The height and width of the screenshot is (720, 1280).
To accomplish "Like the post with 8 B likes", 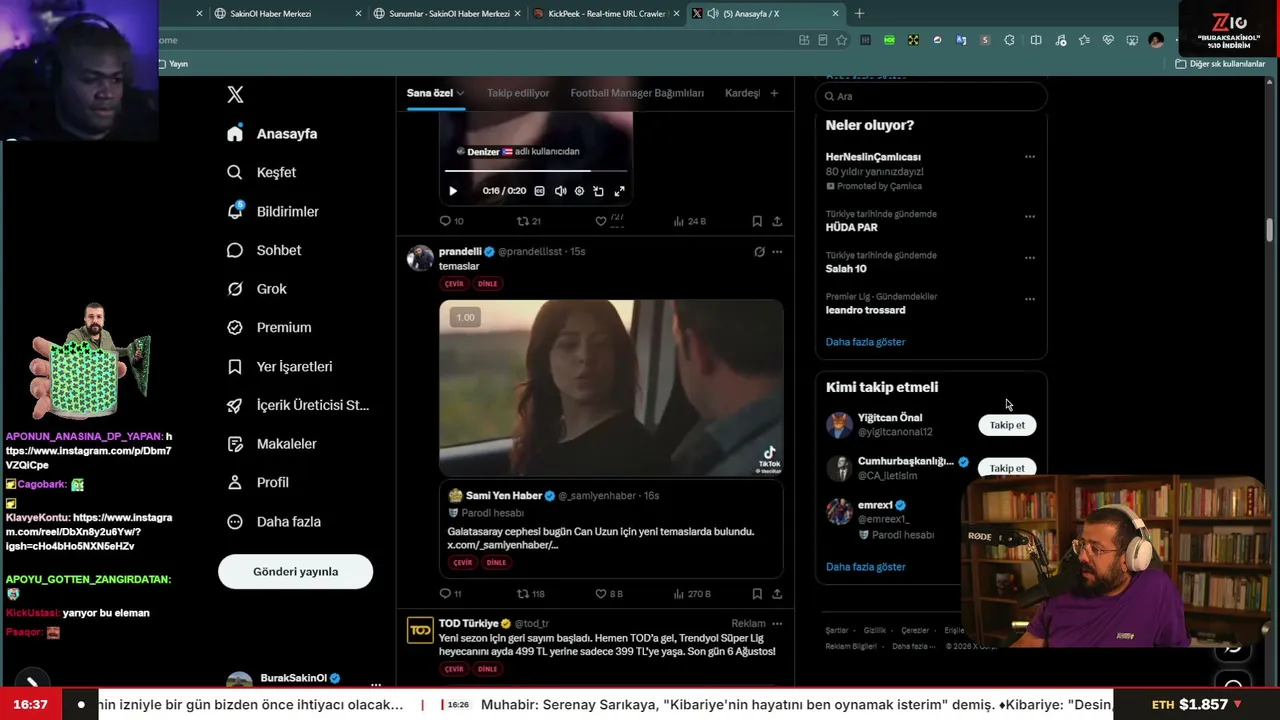I will tap(609, 594).
